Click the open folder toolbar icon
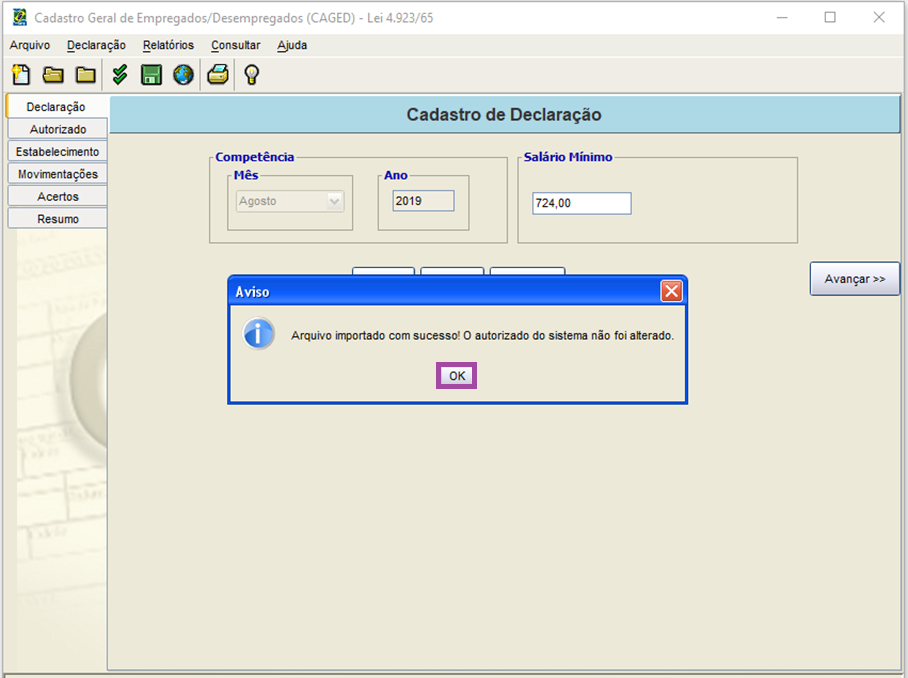The height and width of the screenshot is (678, 908). [x=53, y=75]
